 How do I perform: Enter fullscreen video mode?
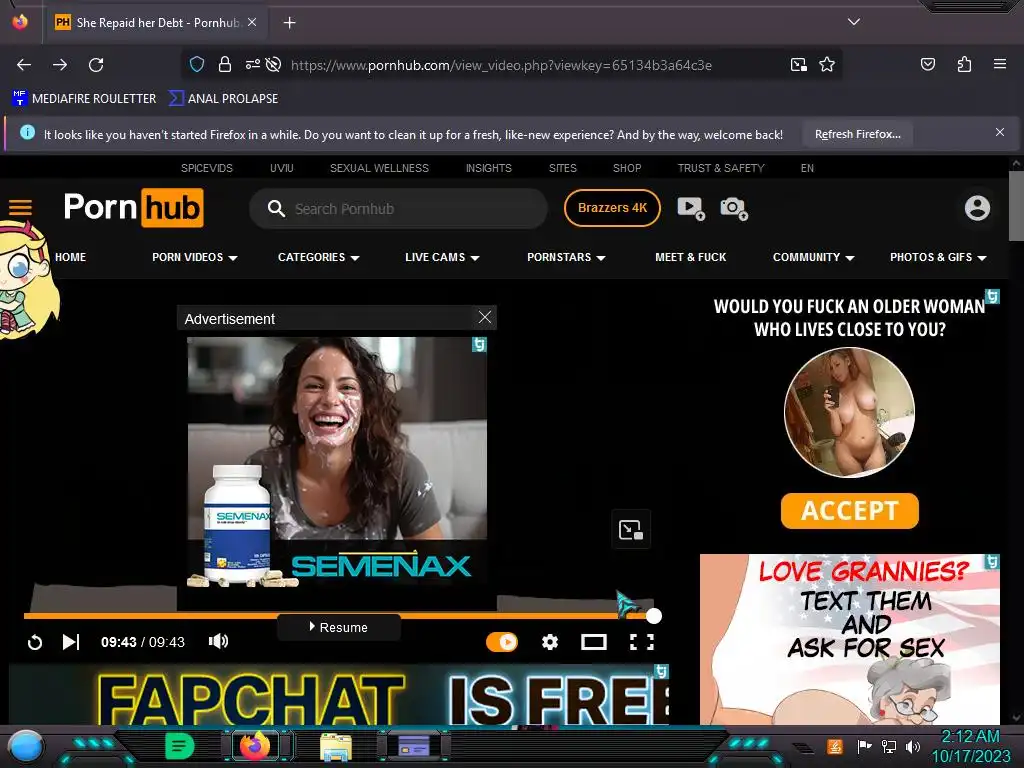[641, 643]
